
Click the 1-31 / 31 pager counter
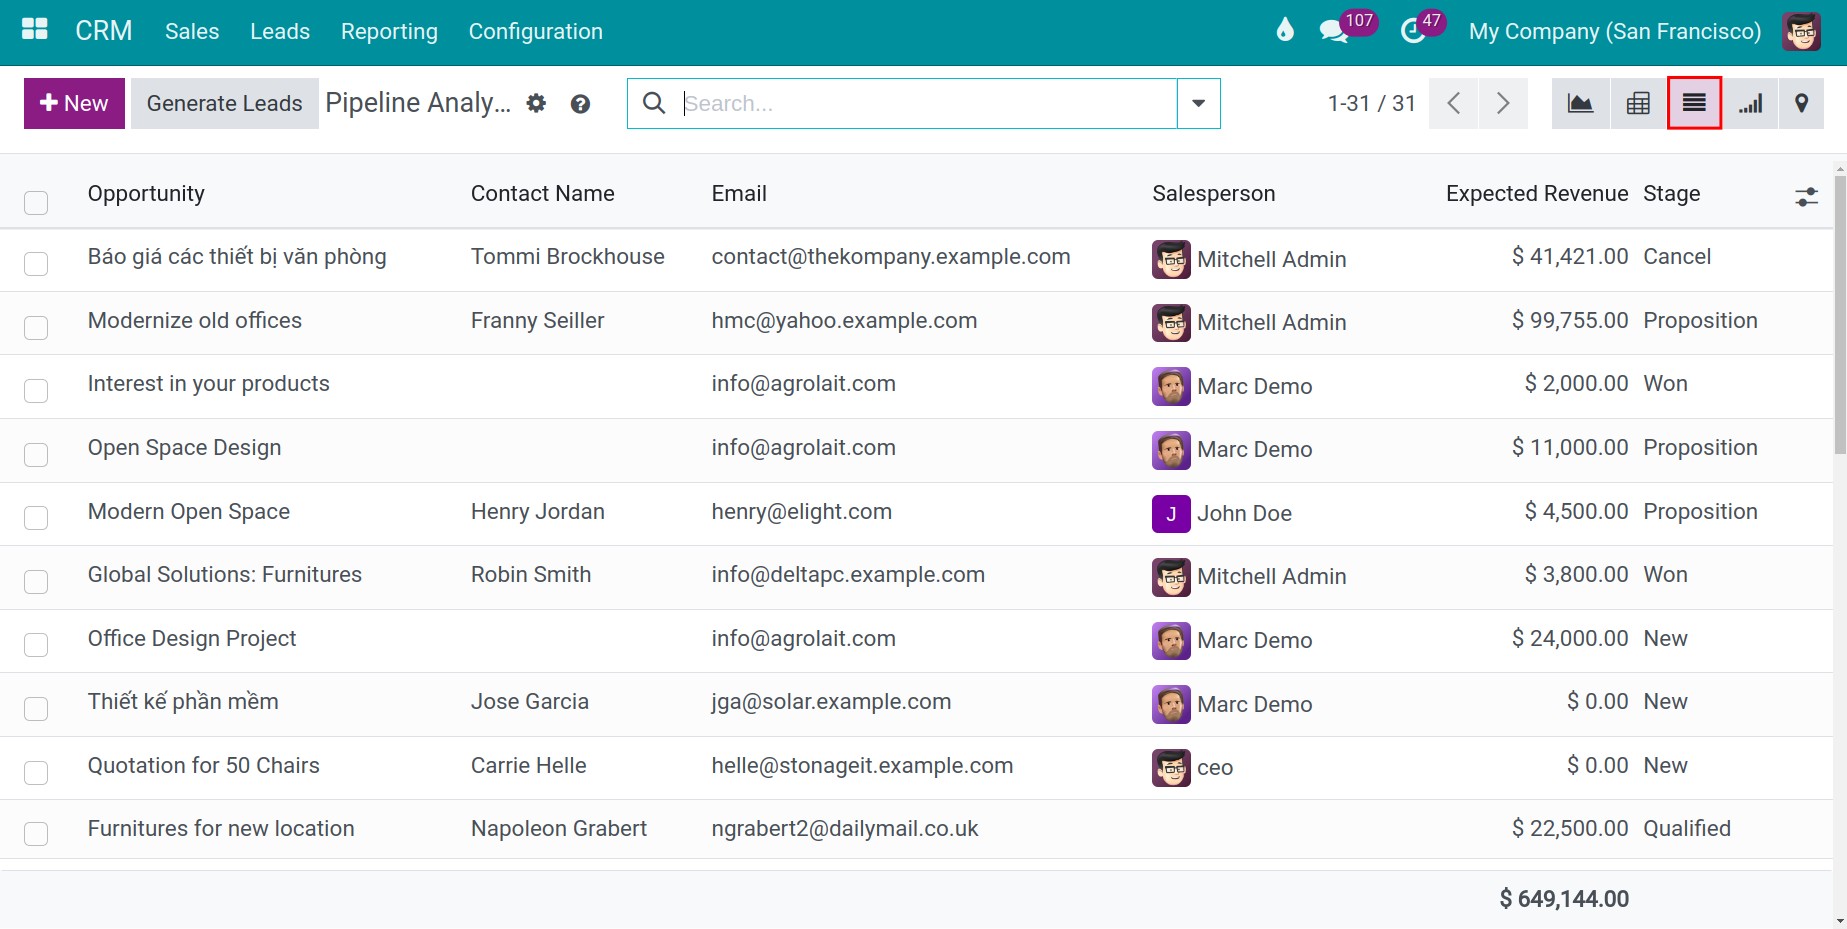click(x=1371, y=103)
